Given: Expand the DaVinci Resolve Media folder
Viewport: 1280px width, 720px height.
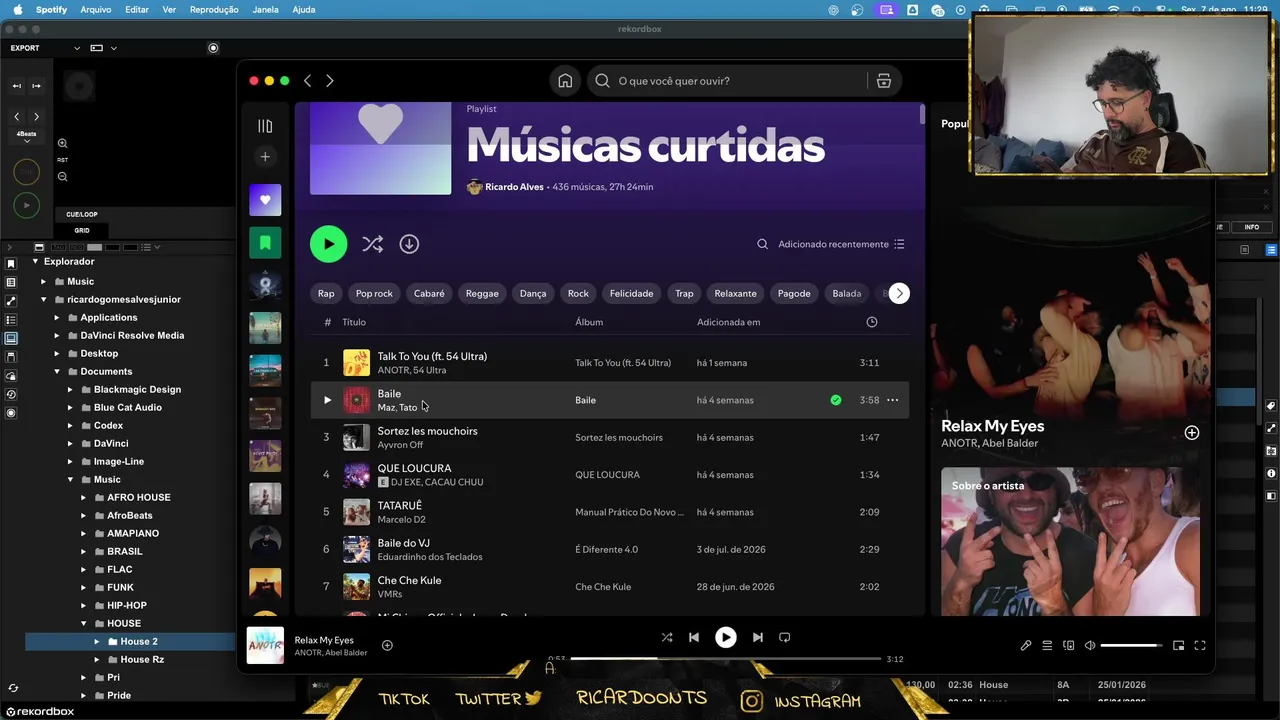Looking at the screenshot, I should tap(57, 336).
